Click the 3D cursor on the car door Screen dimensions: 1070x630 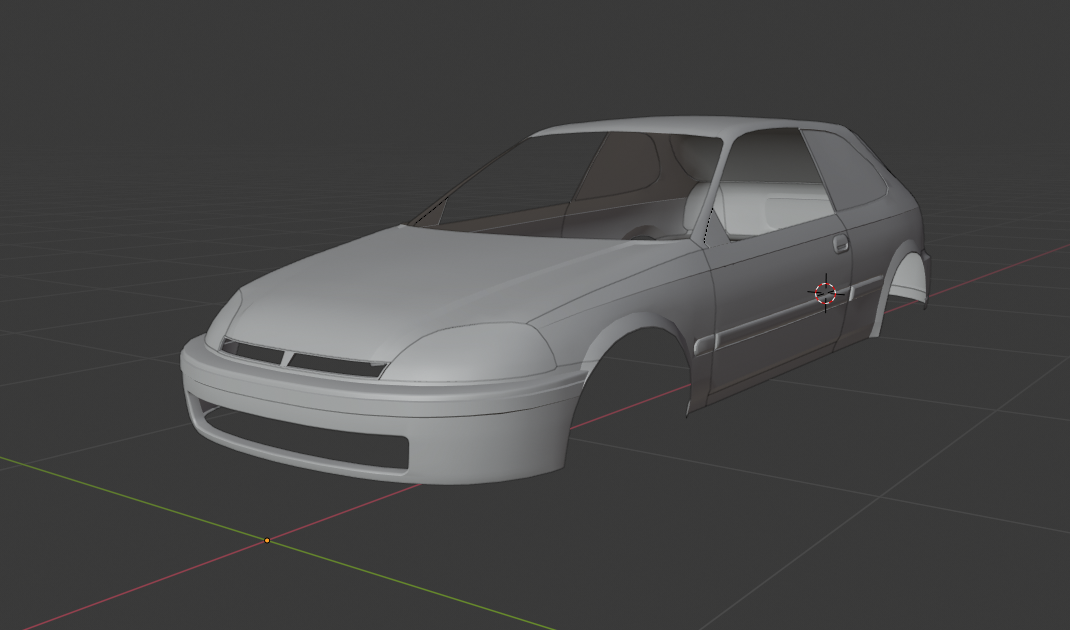(x=826, y=293)
